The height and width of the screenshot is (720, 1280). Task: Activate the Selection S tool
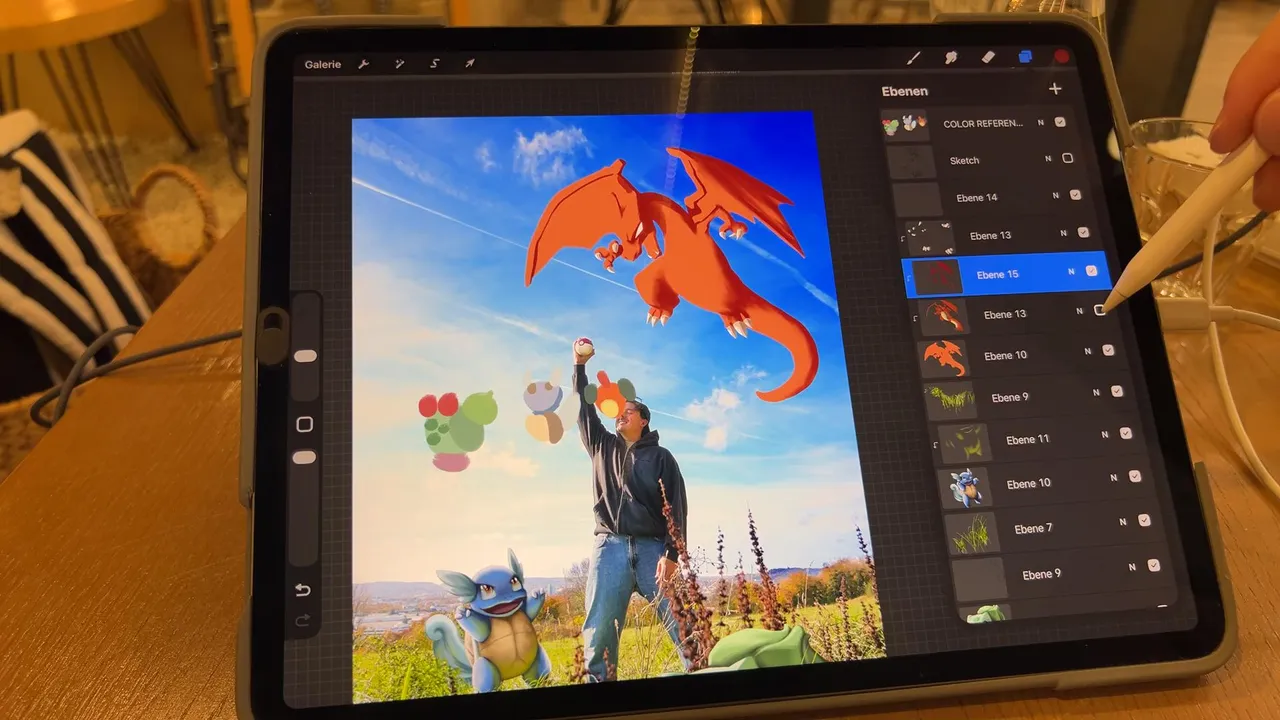pos(435,64)
